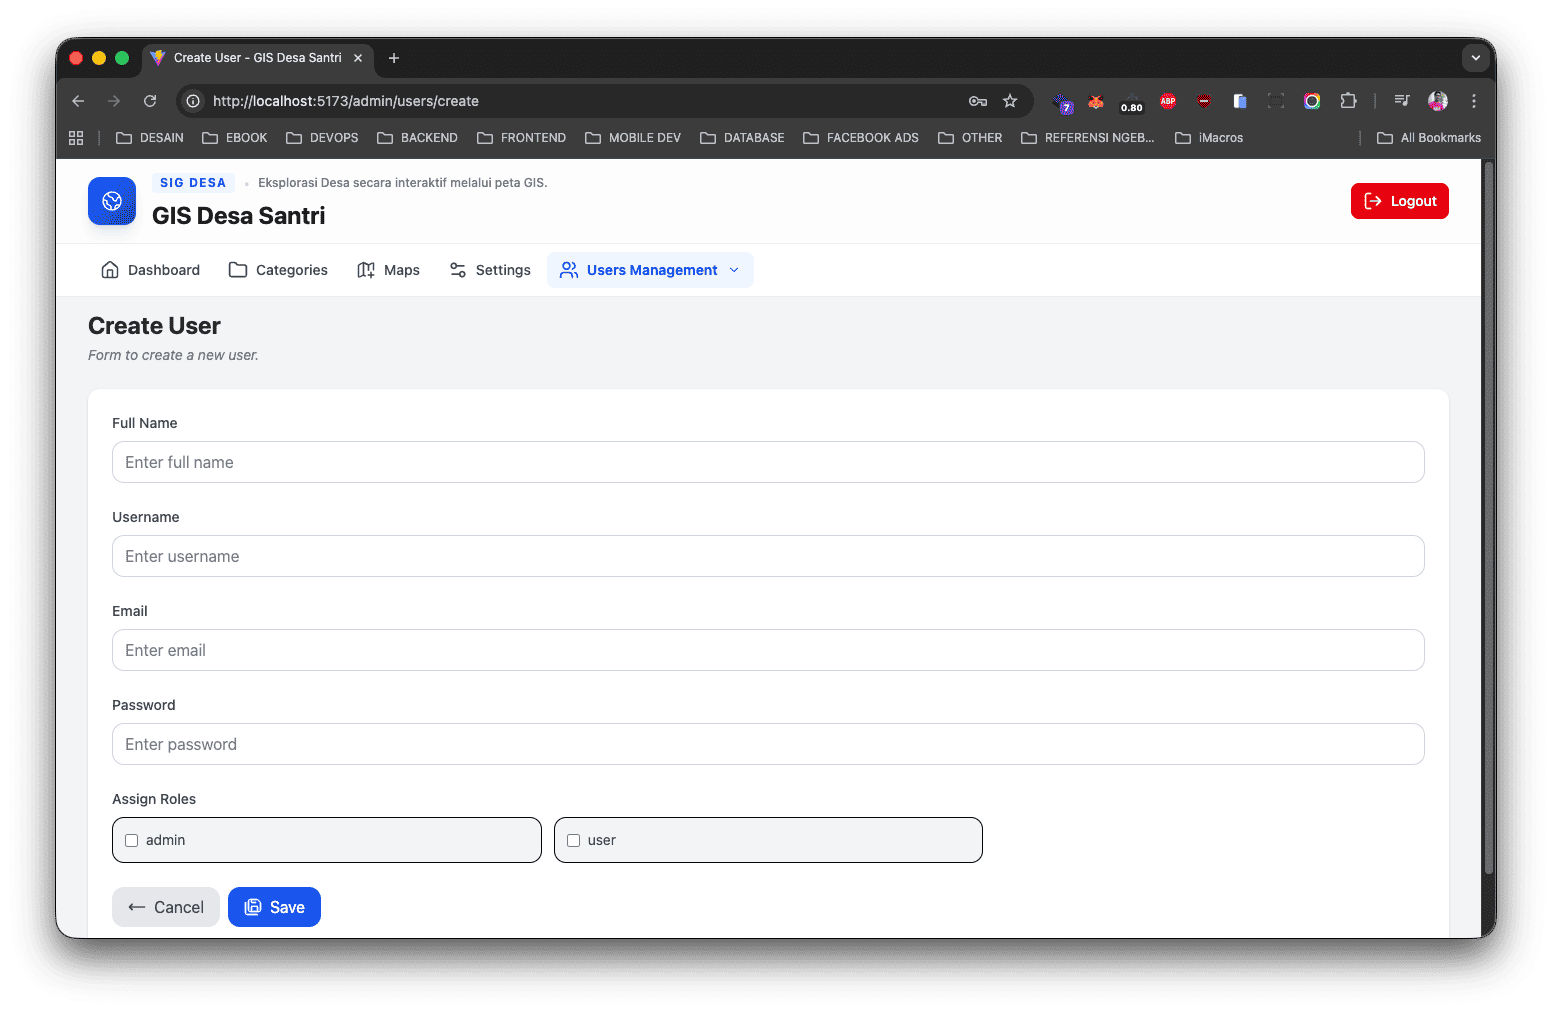Check the user role checkbox
The width and height of the screenshot is (1552, 1012).
573,840
